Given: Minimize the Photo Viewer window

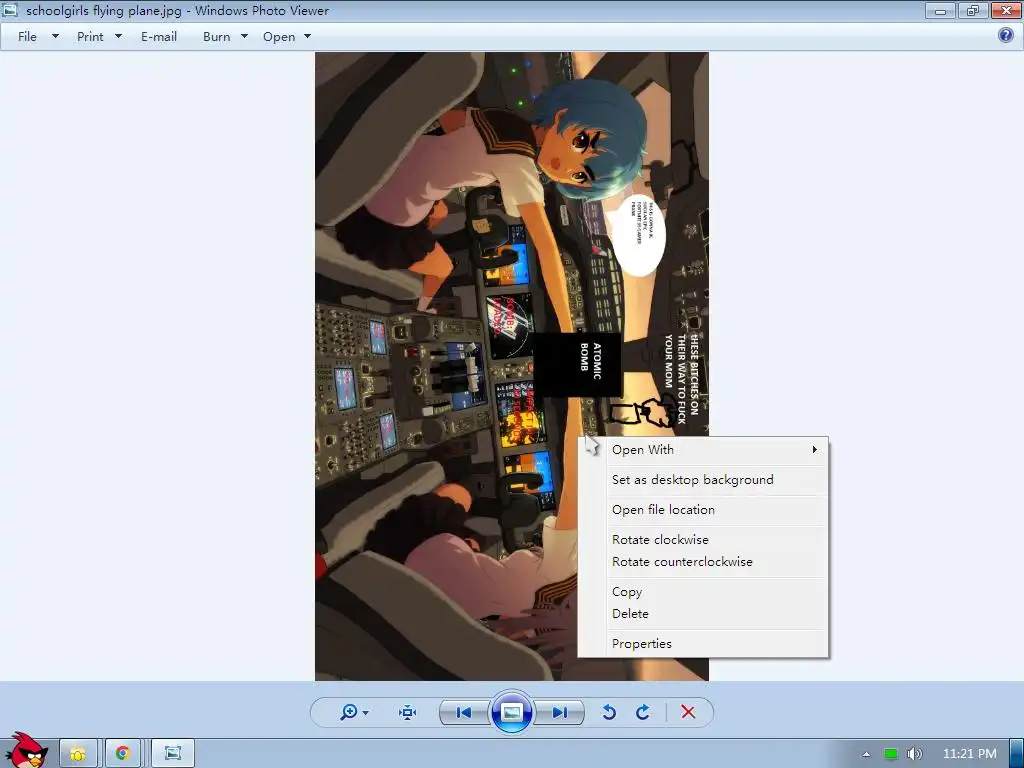Looking at the screenshot, I should 940,10.
